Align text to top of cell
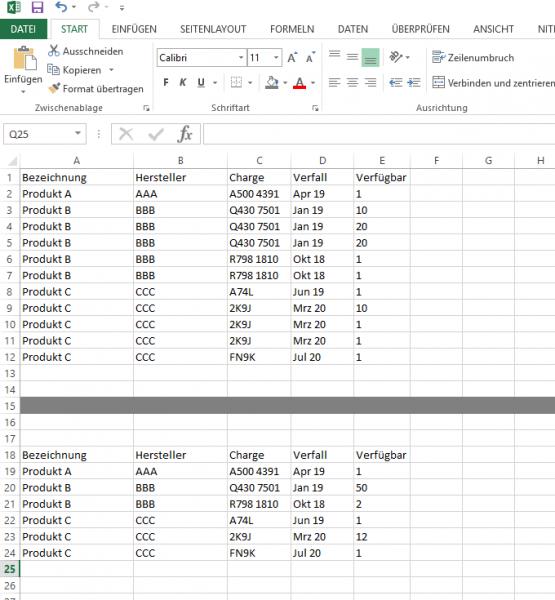 (x=335, y=57)
